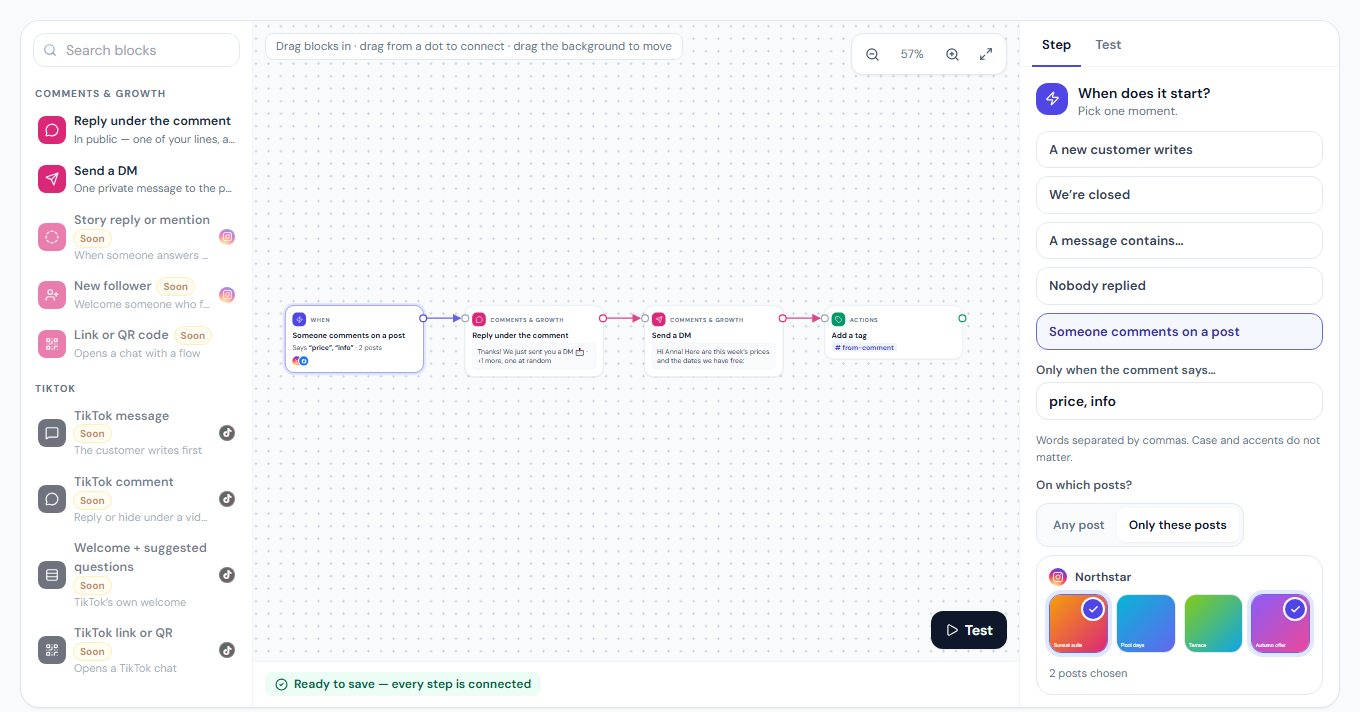Screen dimensions: 1360x712
Task: Click the TikTok message block icon
Action: 52,433
